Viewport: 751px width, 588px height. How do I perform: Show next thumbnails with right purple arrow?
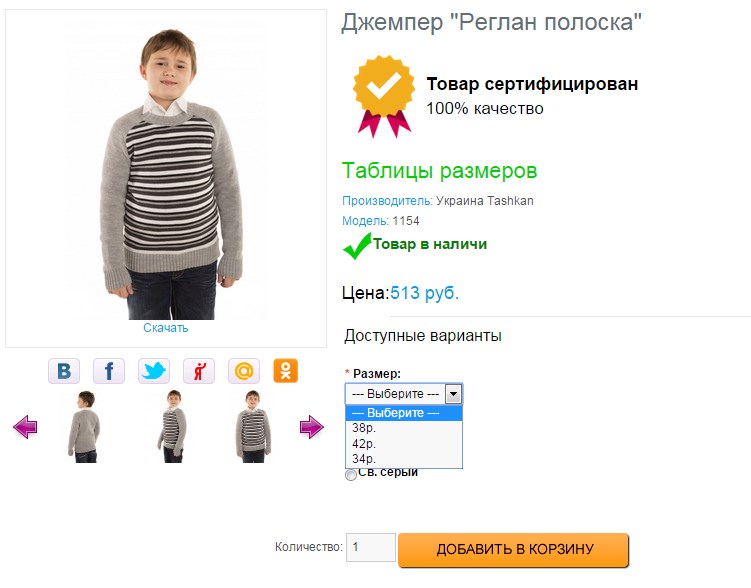[x=312, y=428]
